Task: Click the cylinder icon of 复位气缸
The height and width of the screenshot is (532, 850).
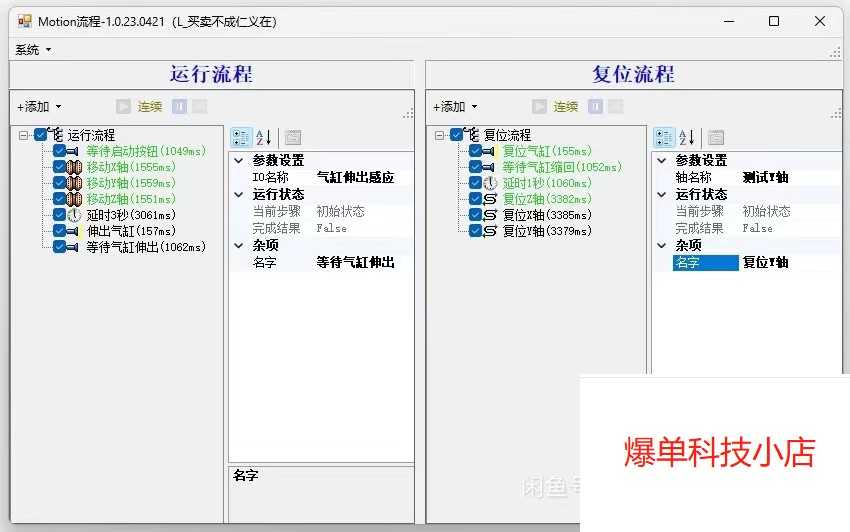Action: [x=490, y=151]
